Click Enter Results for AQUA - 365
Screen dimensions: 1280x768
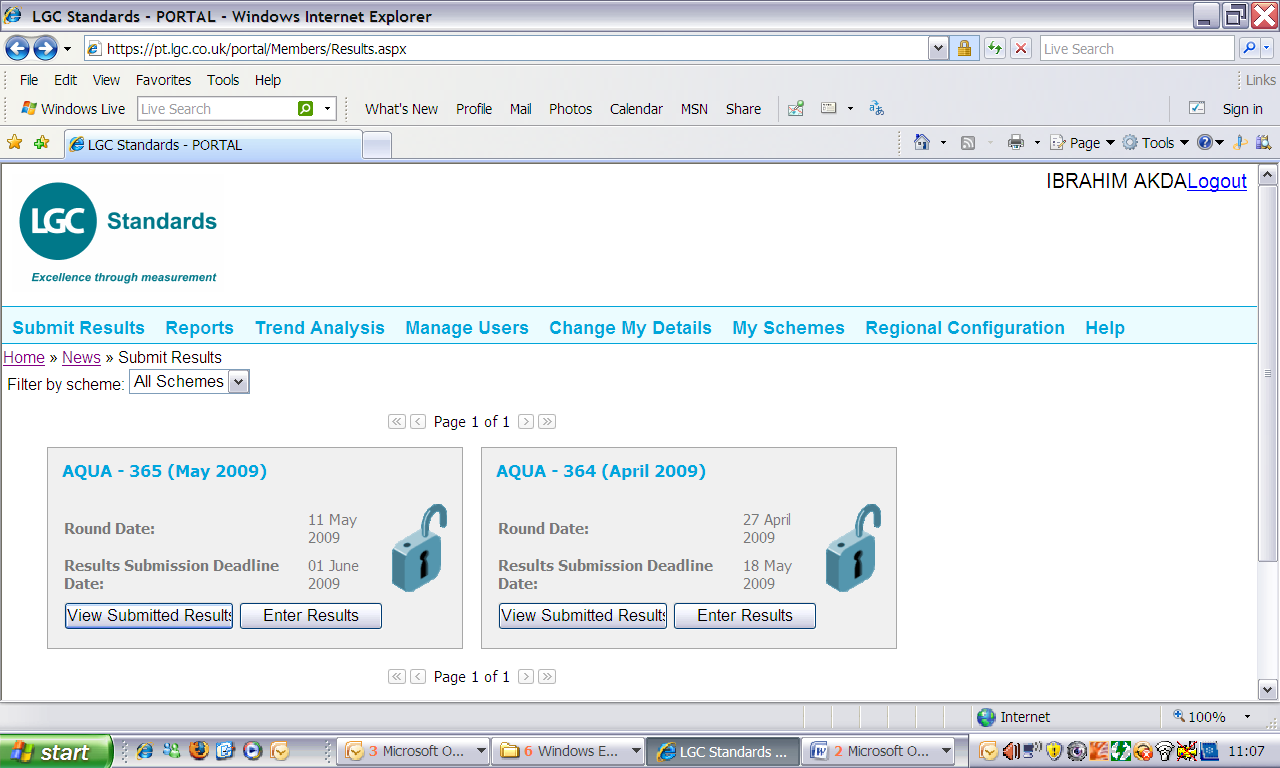point(311,616)
